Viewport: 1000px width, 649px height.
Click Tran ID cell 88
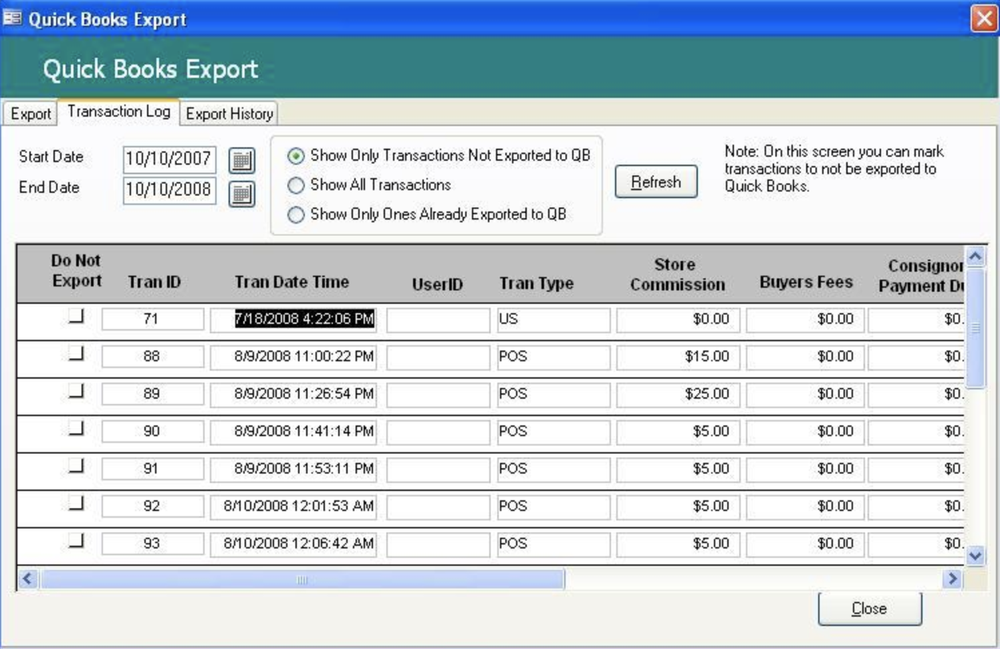(x=152, y=357)
